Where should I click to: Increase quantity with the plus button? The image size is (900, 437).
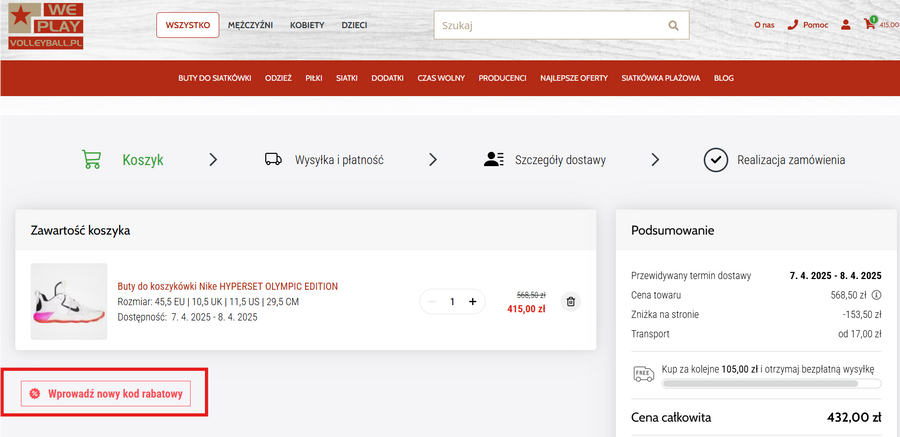tap(473, 301)
